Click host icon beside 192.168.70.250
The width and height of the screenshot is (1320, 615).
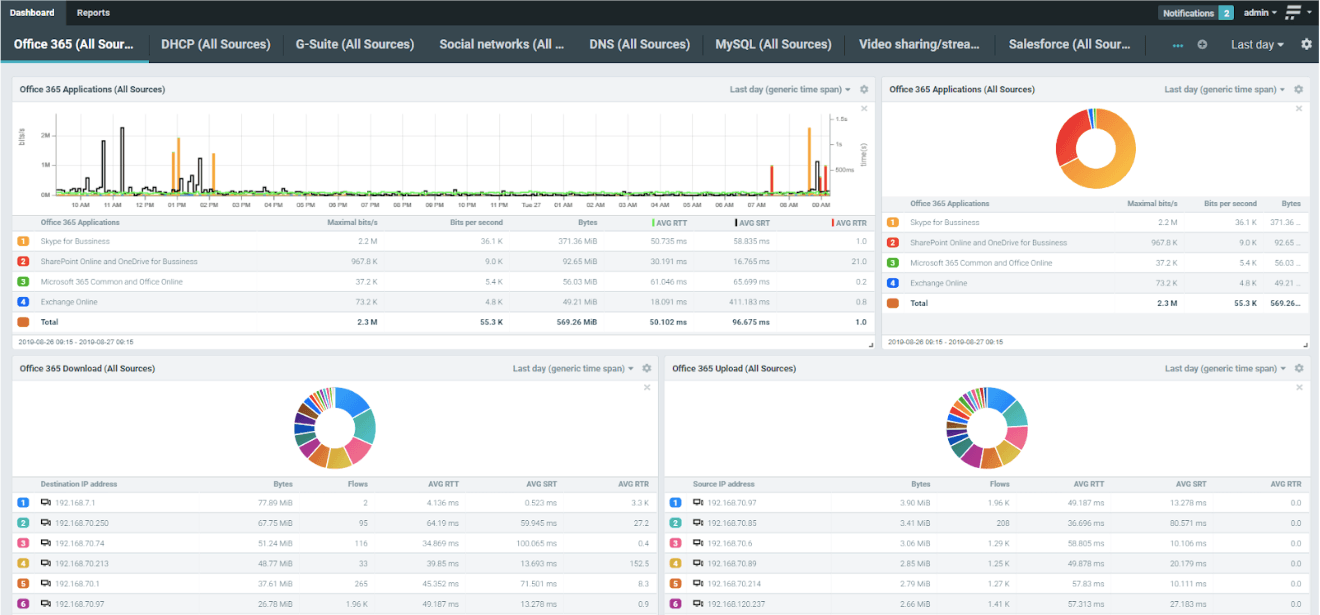click(46, 523)
